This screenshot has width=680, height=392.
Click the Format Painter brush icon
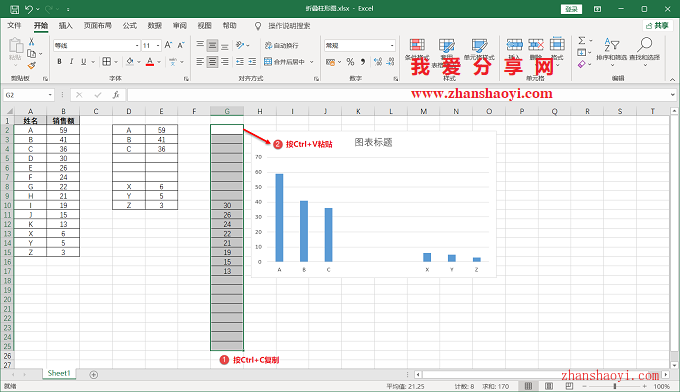point(31,65)
